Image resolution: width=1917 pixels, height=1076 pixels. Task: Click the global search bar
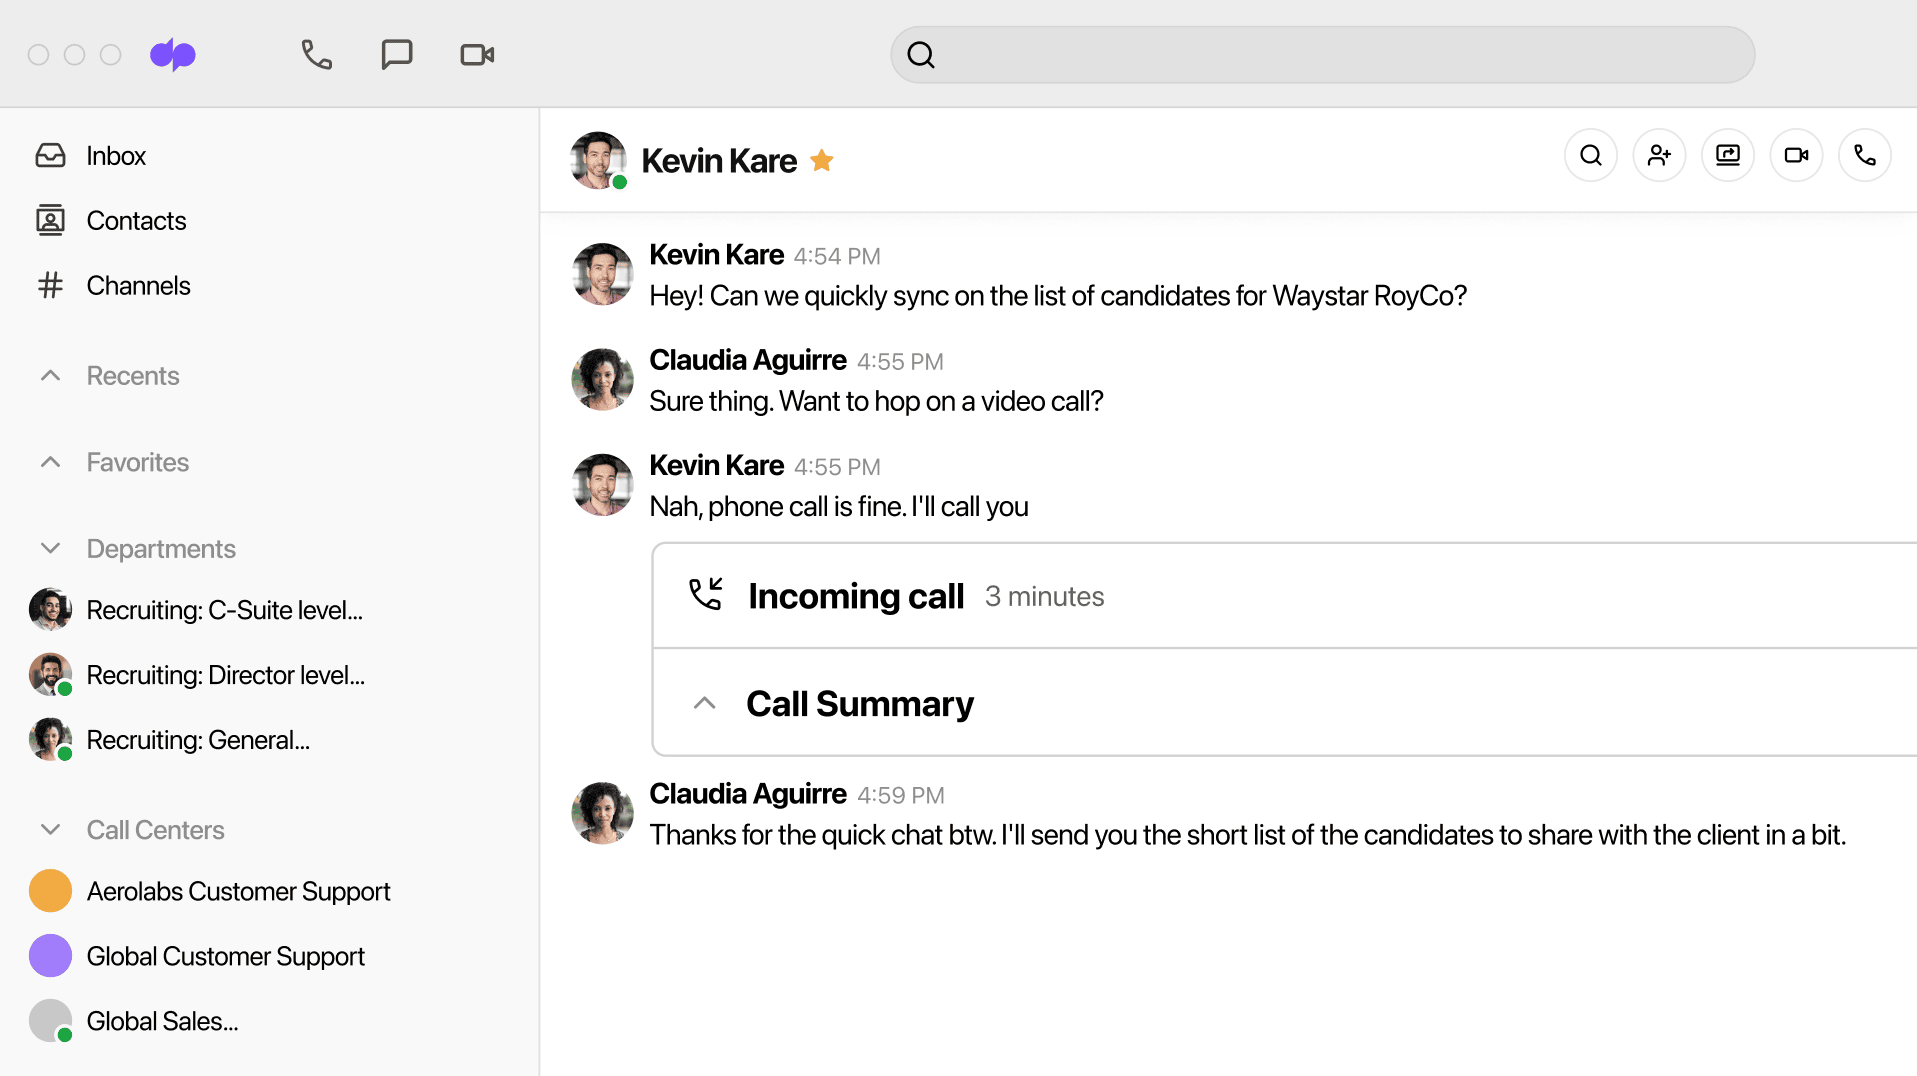point(1322,54)
